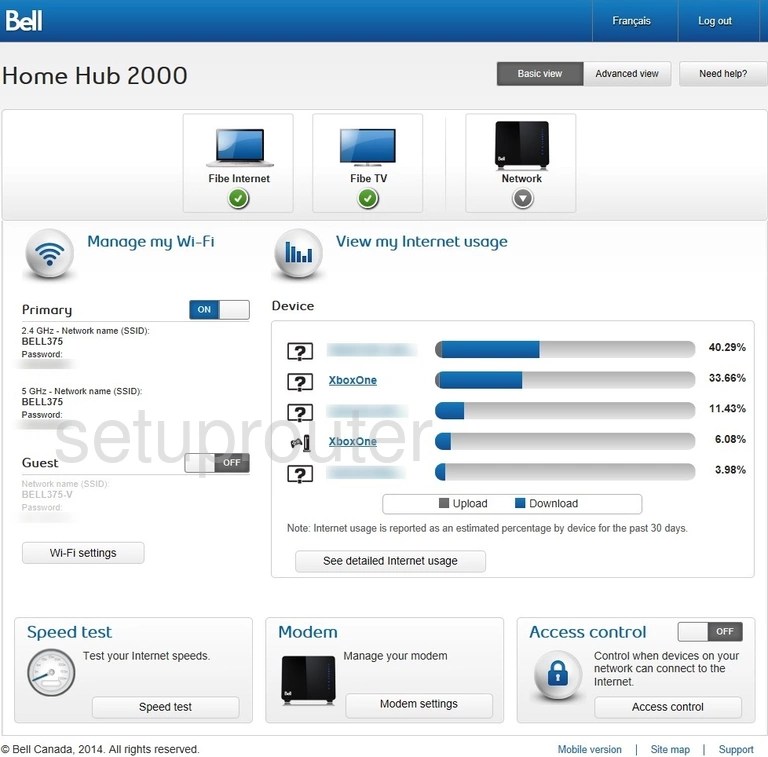
Task: Click the Modem heading
Action: pyautogui.click(x=308, y=632)
